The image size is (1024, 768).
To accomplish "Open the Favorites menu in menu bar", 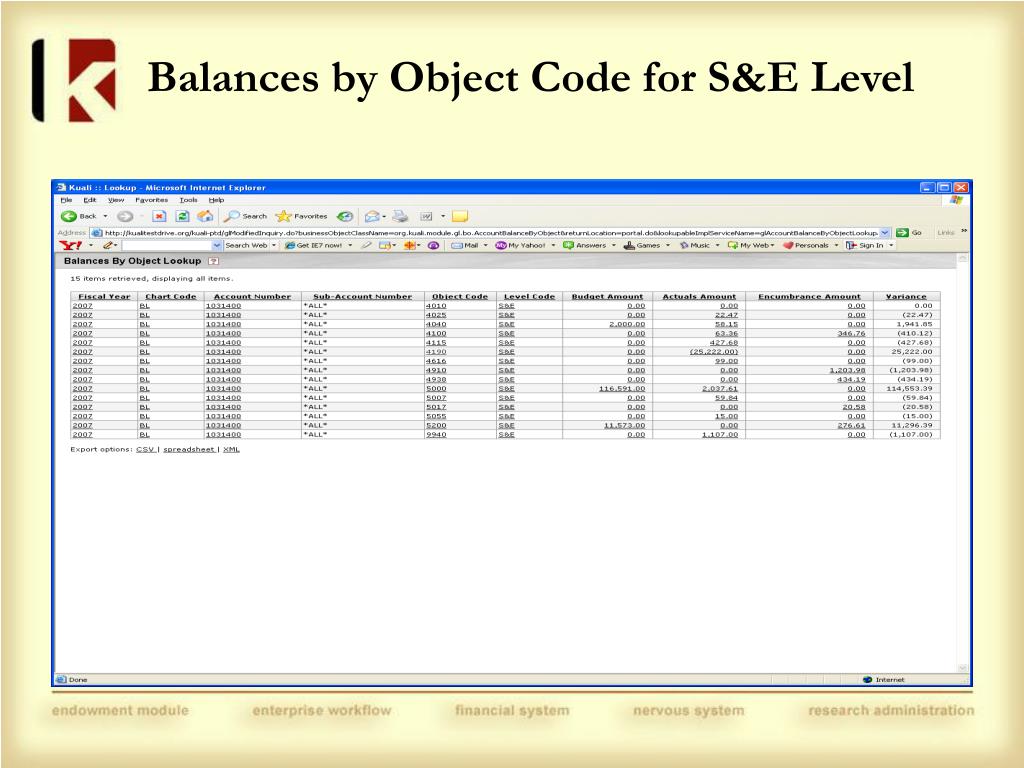I will pyautogui.click(x=151, y=200).
